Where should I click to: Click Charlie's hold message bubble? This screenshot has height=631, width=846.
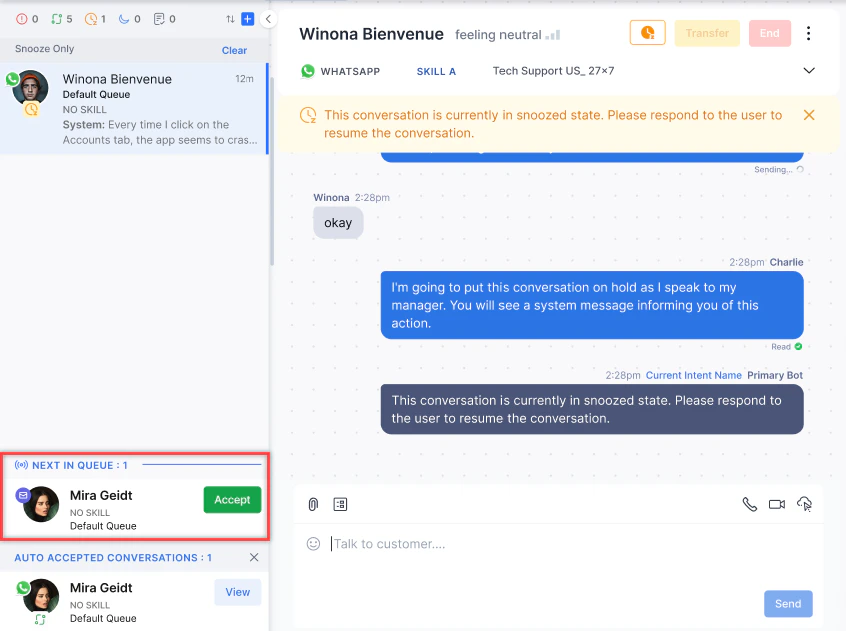pyautogui.click(x=592, y=305)
